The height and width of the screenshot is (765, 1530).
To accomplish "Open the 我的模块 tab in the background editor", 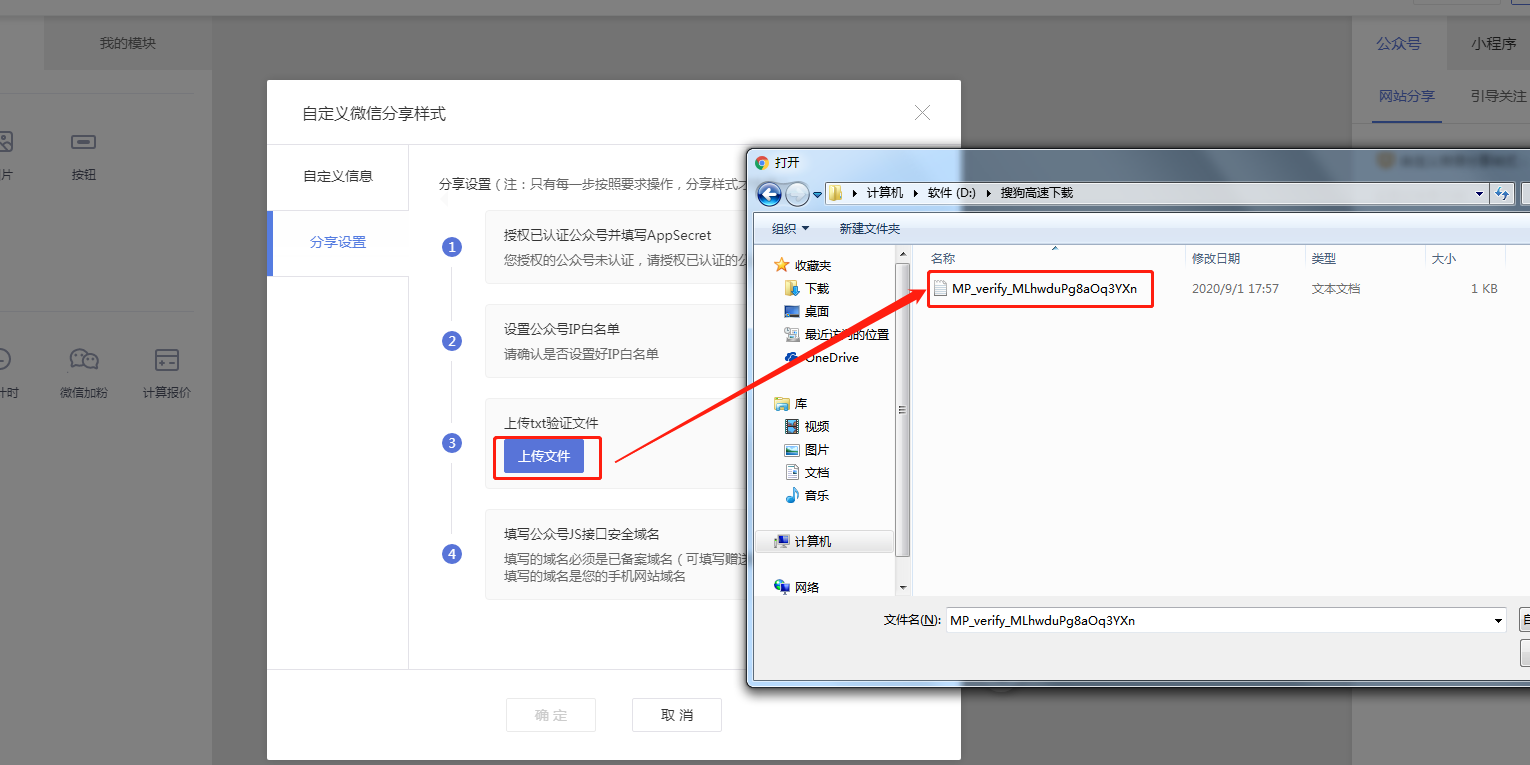I will point(128,43).
